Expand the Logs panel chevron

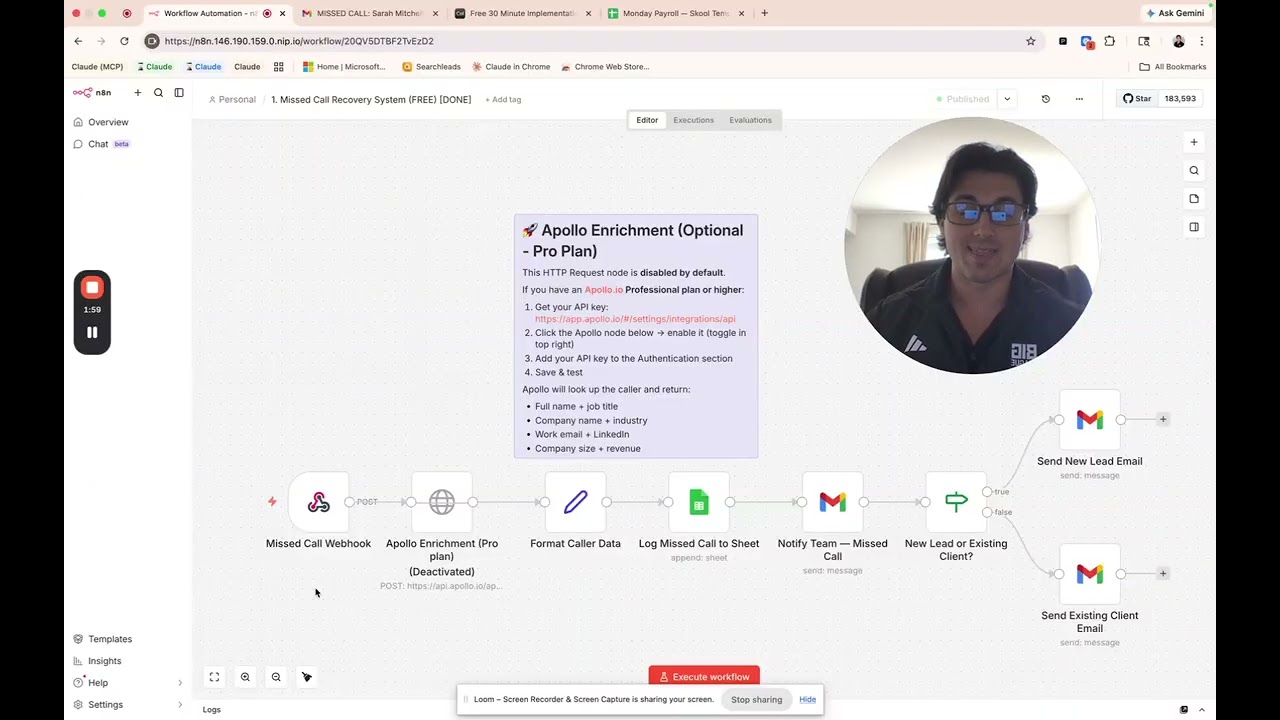pos(1202,710)
